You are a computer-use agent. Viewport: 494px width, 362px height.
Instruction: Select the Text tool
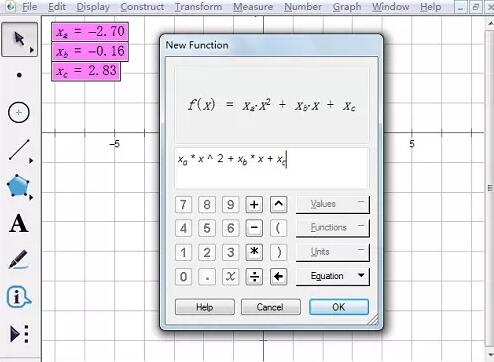point(19,223)
